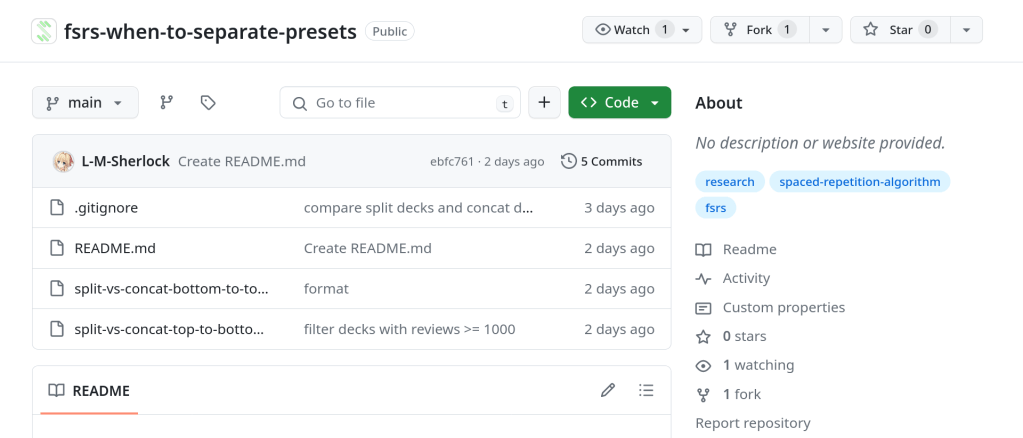Click the repository logo icon
The image size is (1023, 438).
pyautogui.click(x=44, y=31)
